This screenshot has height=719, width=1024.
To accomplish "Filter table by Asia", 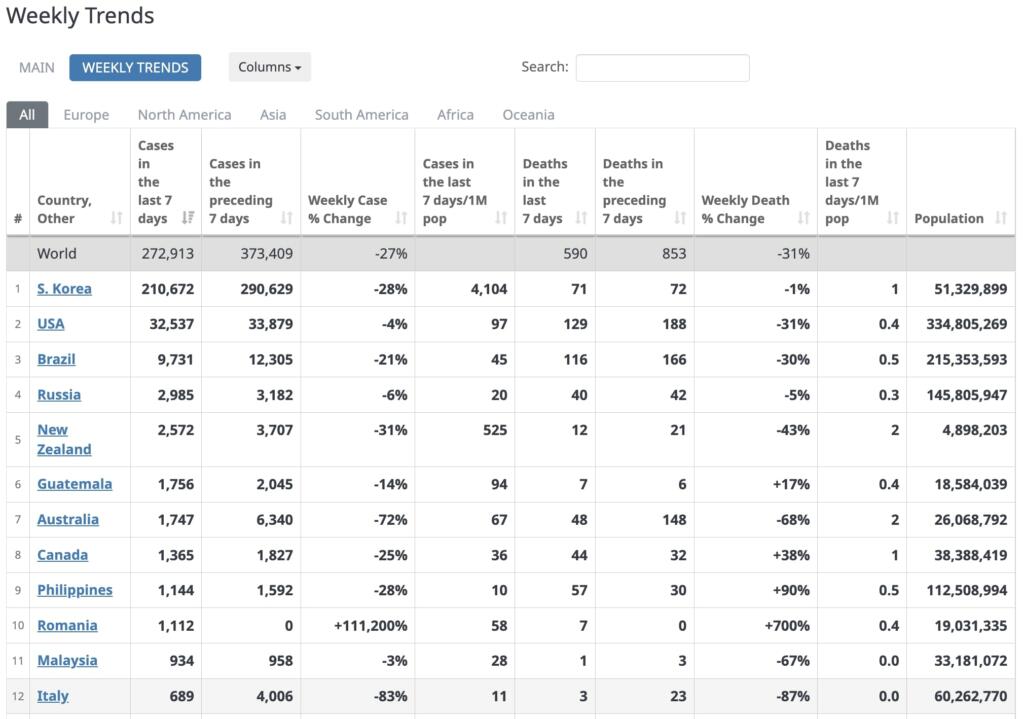I will pos(273,114).
